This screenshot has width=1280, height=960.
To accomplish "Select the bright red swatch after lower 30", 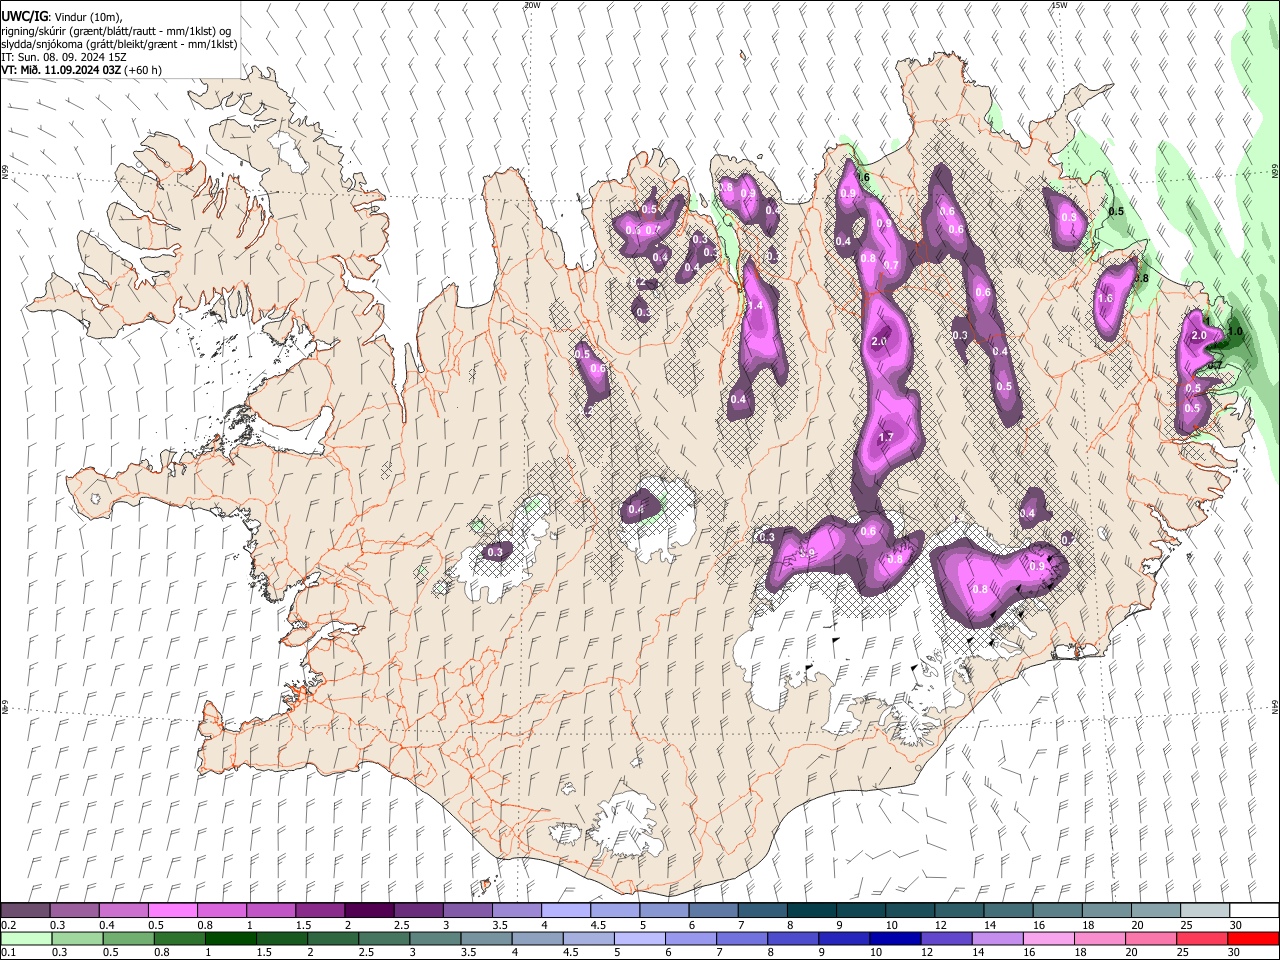I will coord(1253,938).
